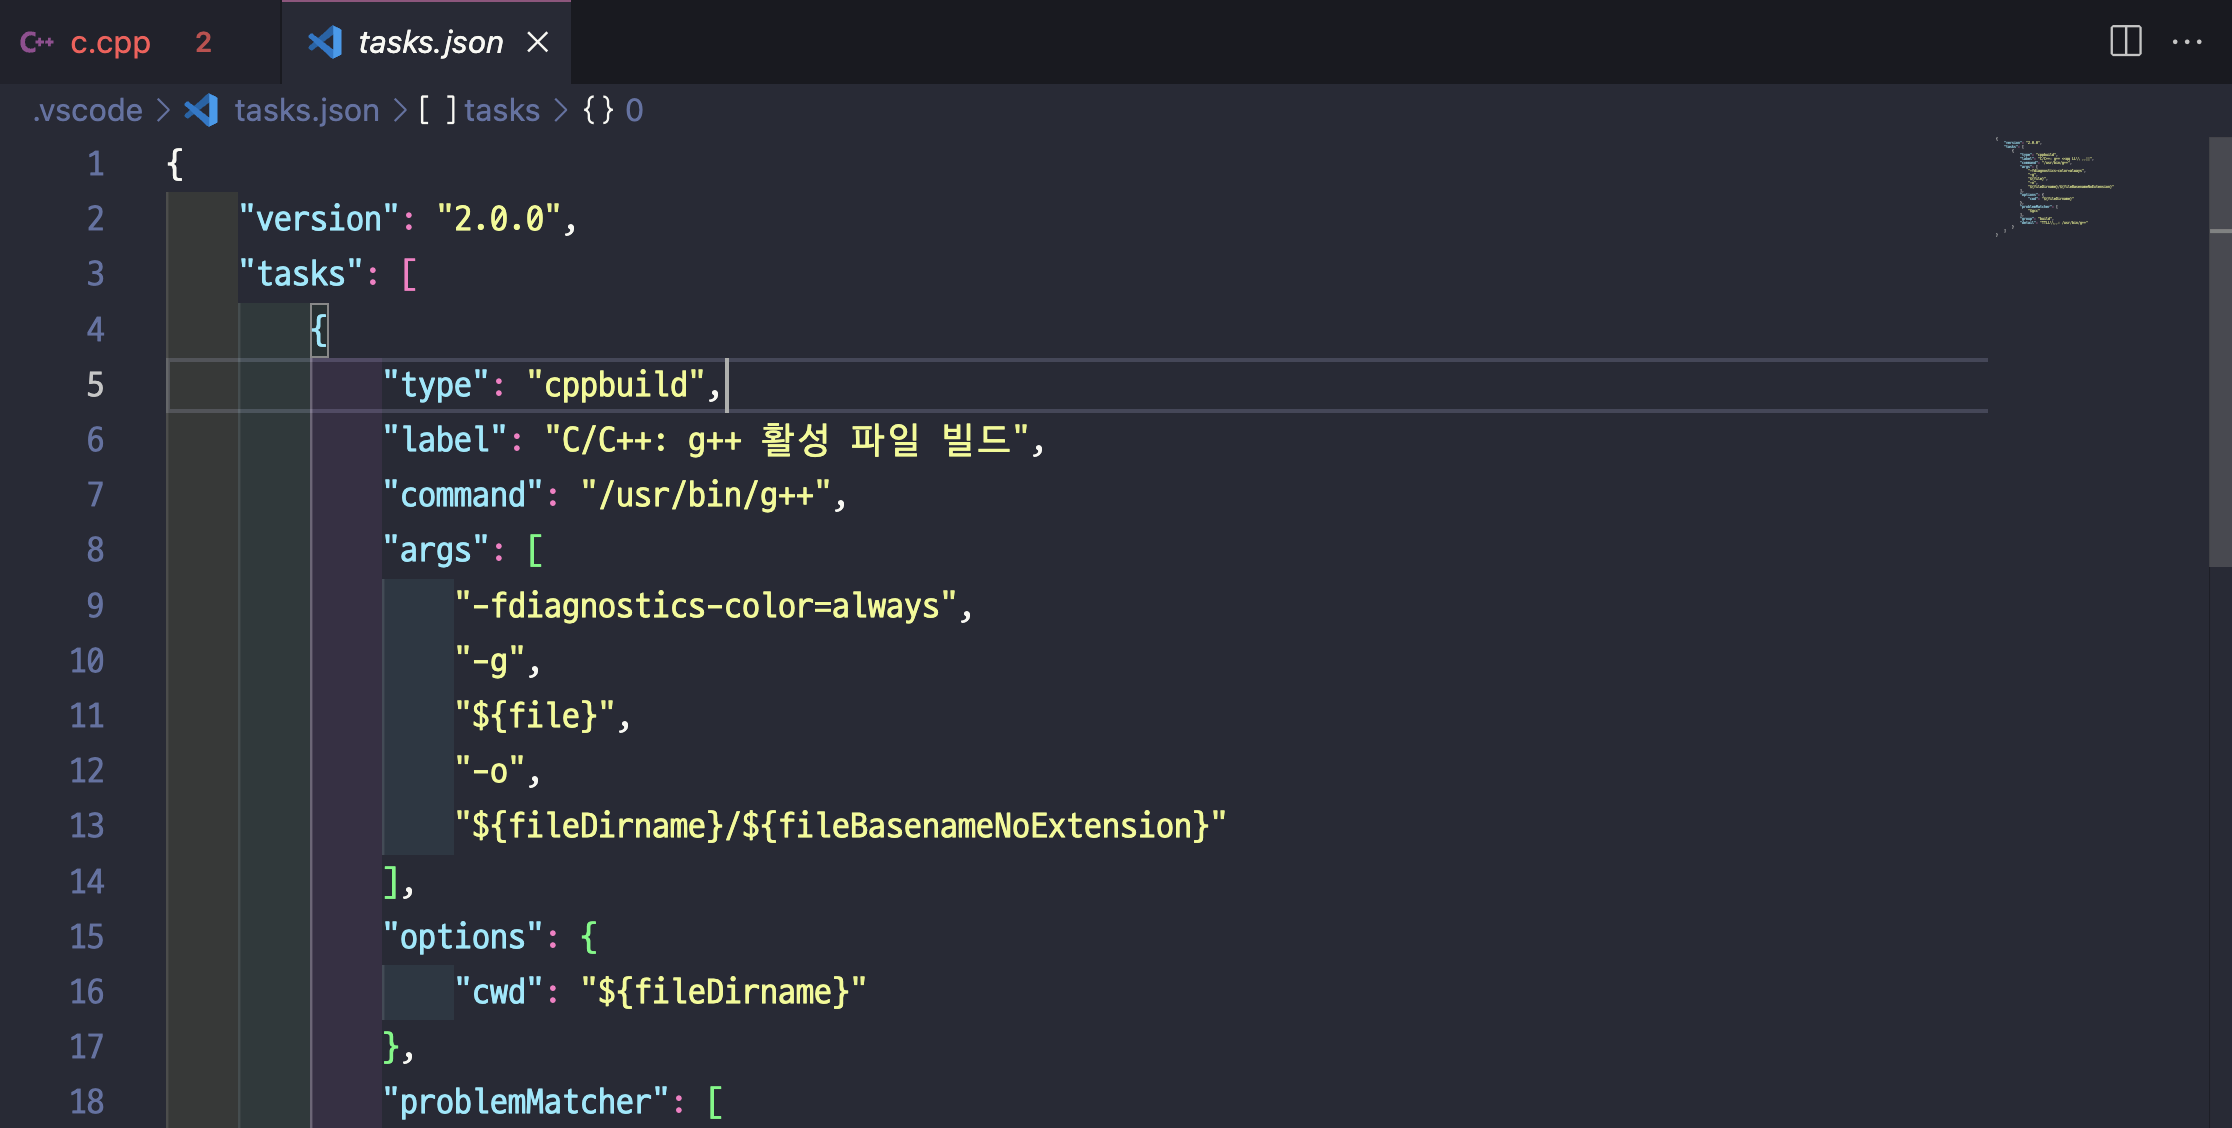Close the tasks.json tab

click(x=538, y=42)
